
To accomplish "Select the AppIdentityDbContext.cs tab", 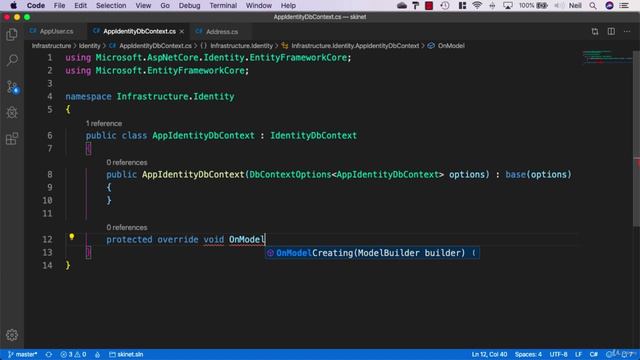I will pyautogui.click(x=140, y=31).
